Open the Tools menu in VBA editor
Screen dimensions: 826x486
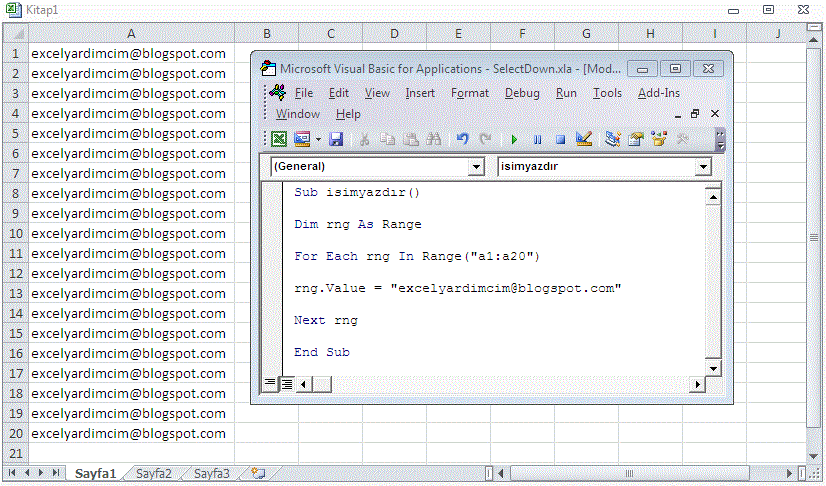607,93
